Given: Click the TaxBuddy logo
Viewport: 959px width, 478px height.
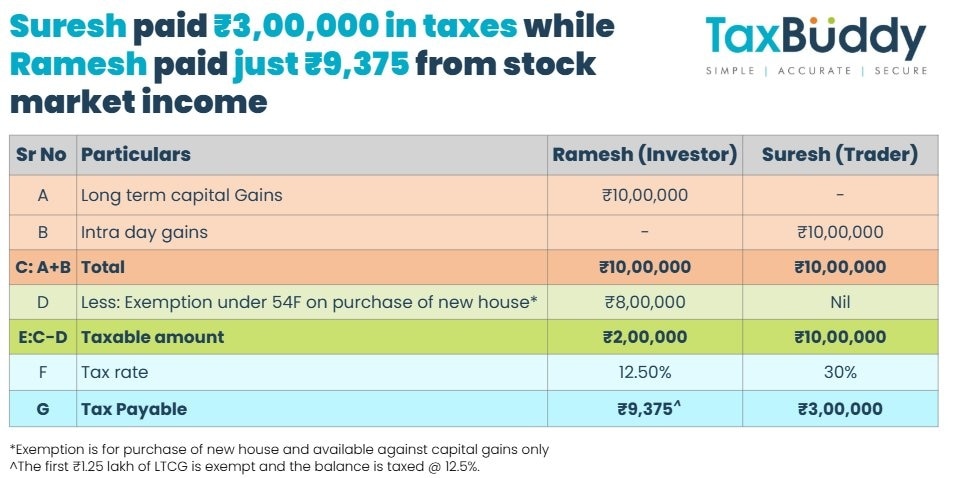Looking at the screenshot, I should [x=816, y=38].
